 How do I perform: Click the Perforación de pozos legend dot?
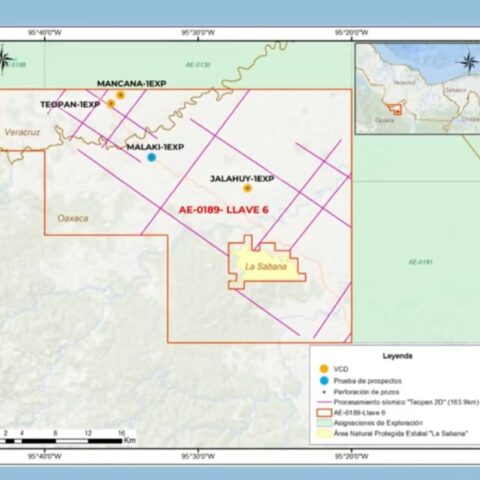(324, 392)
